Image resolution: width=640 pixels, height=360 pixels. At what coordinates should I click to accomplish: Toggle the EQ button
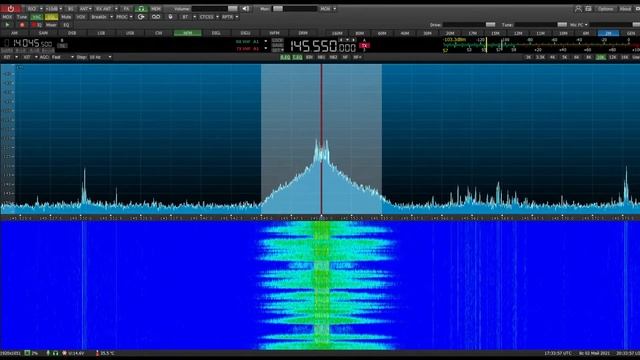coord(66,25)
